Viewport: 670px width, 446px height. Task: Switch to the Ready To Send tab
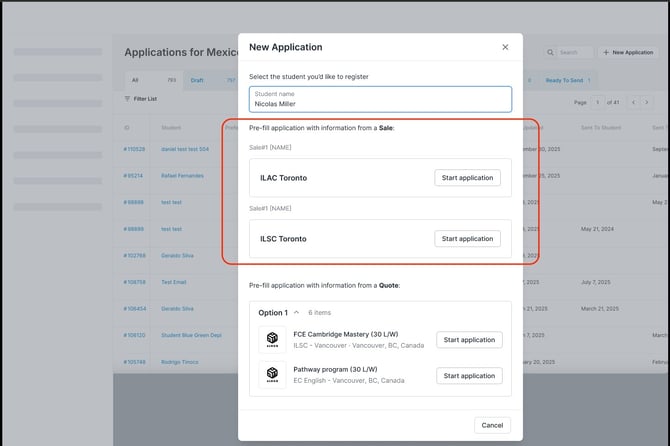[x=565, y=80]
